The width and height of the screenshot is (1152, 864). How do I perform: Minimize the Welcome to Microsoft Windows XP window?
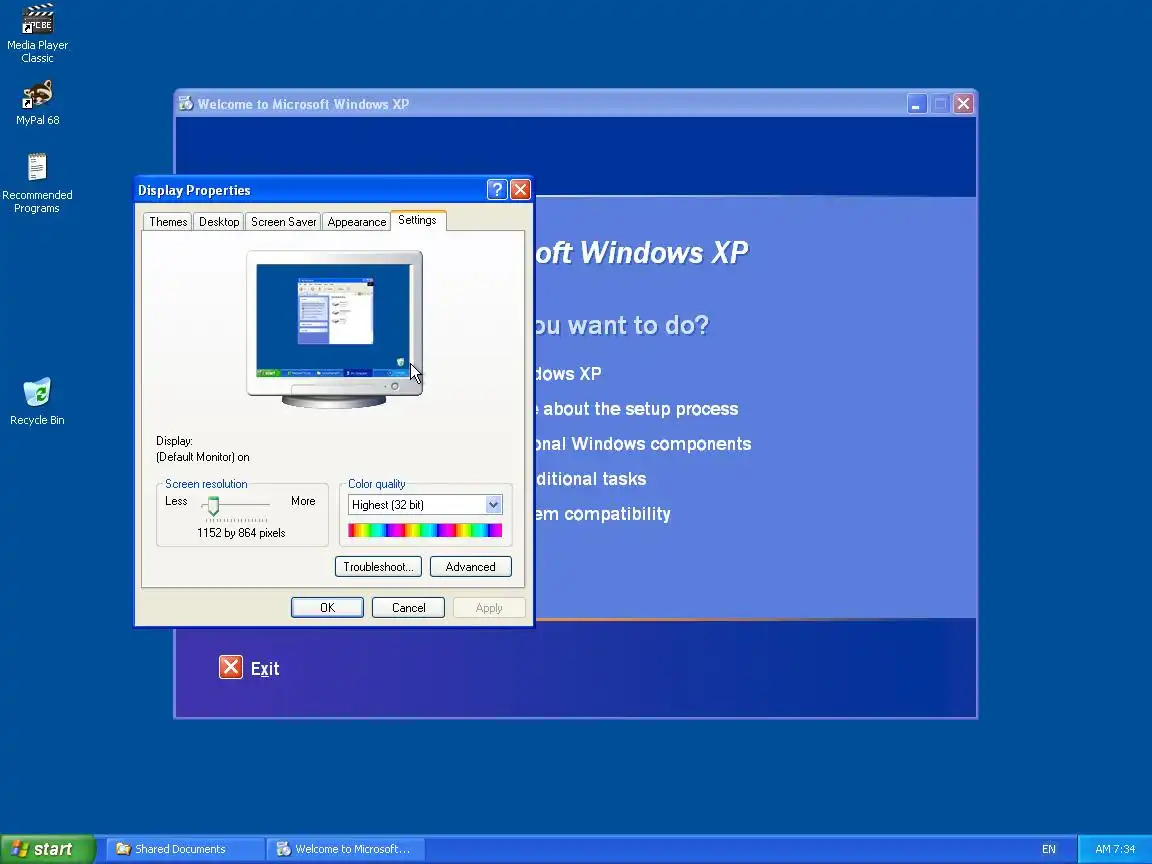click(916, 104)
